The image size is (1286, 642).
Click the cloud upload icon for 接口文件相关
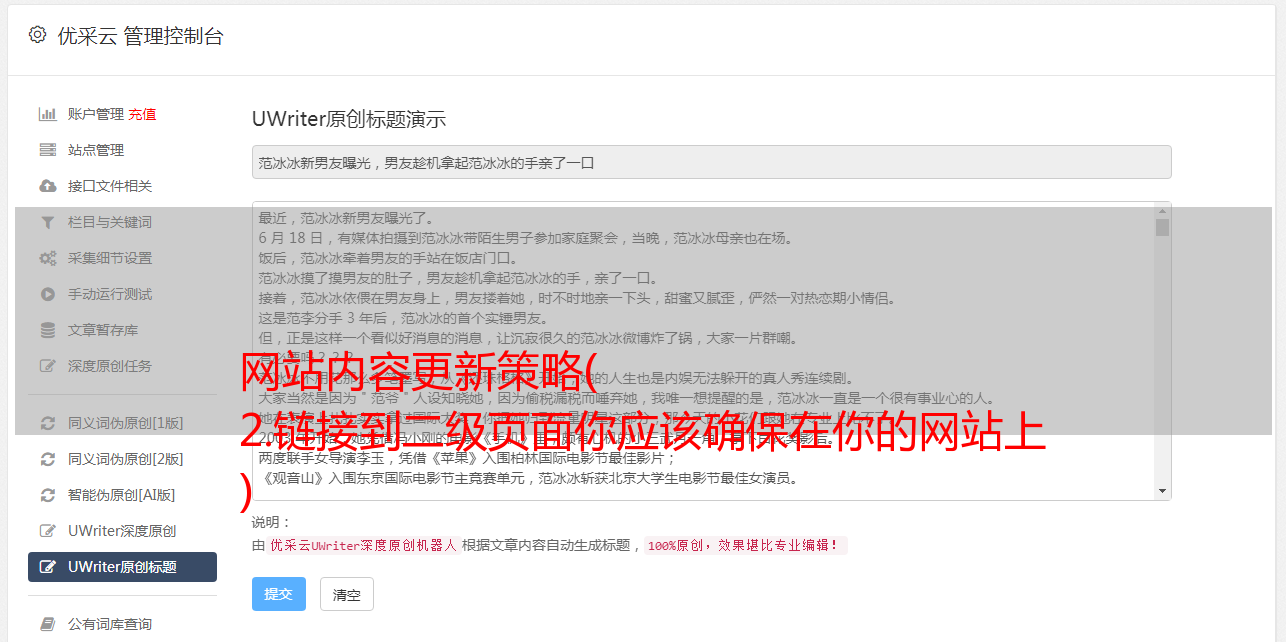click(47, 186)
